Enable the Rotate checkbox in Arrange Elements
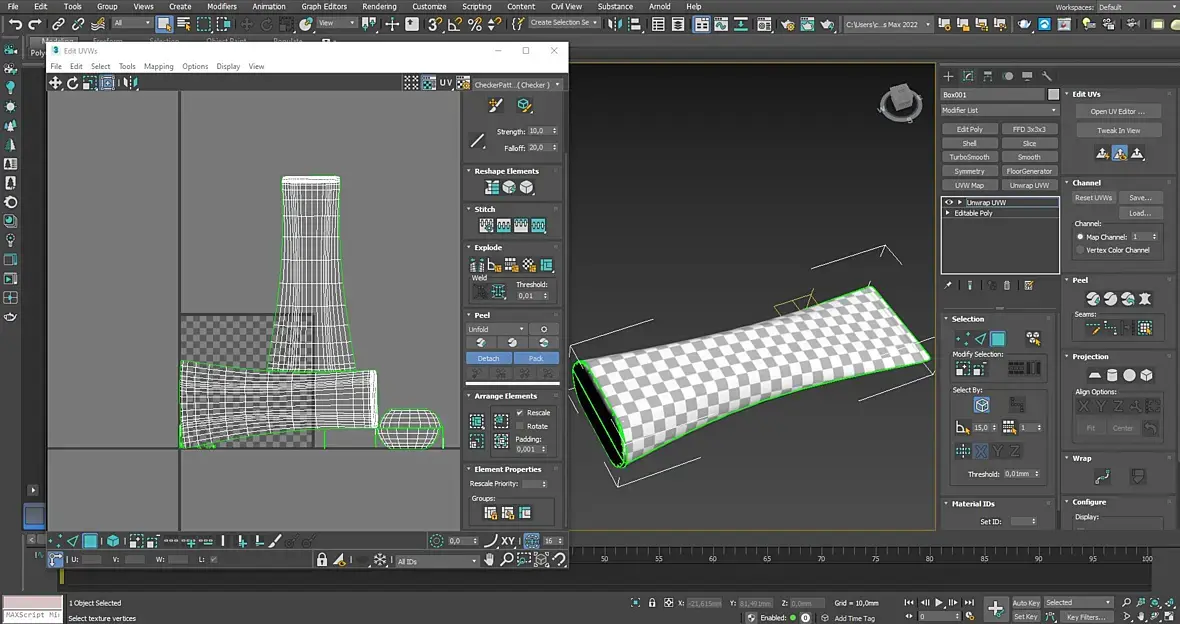 (x=520, y=426)
